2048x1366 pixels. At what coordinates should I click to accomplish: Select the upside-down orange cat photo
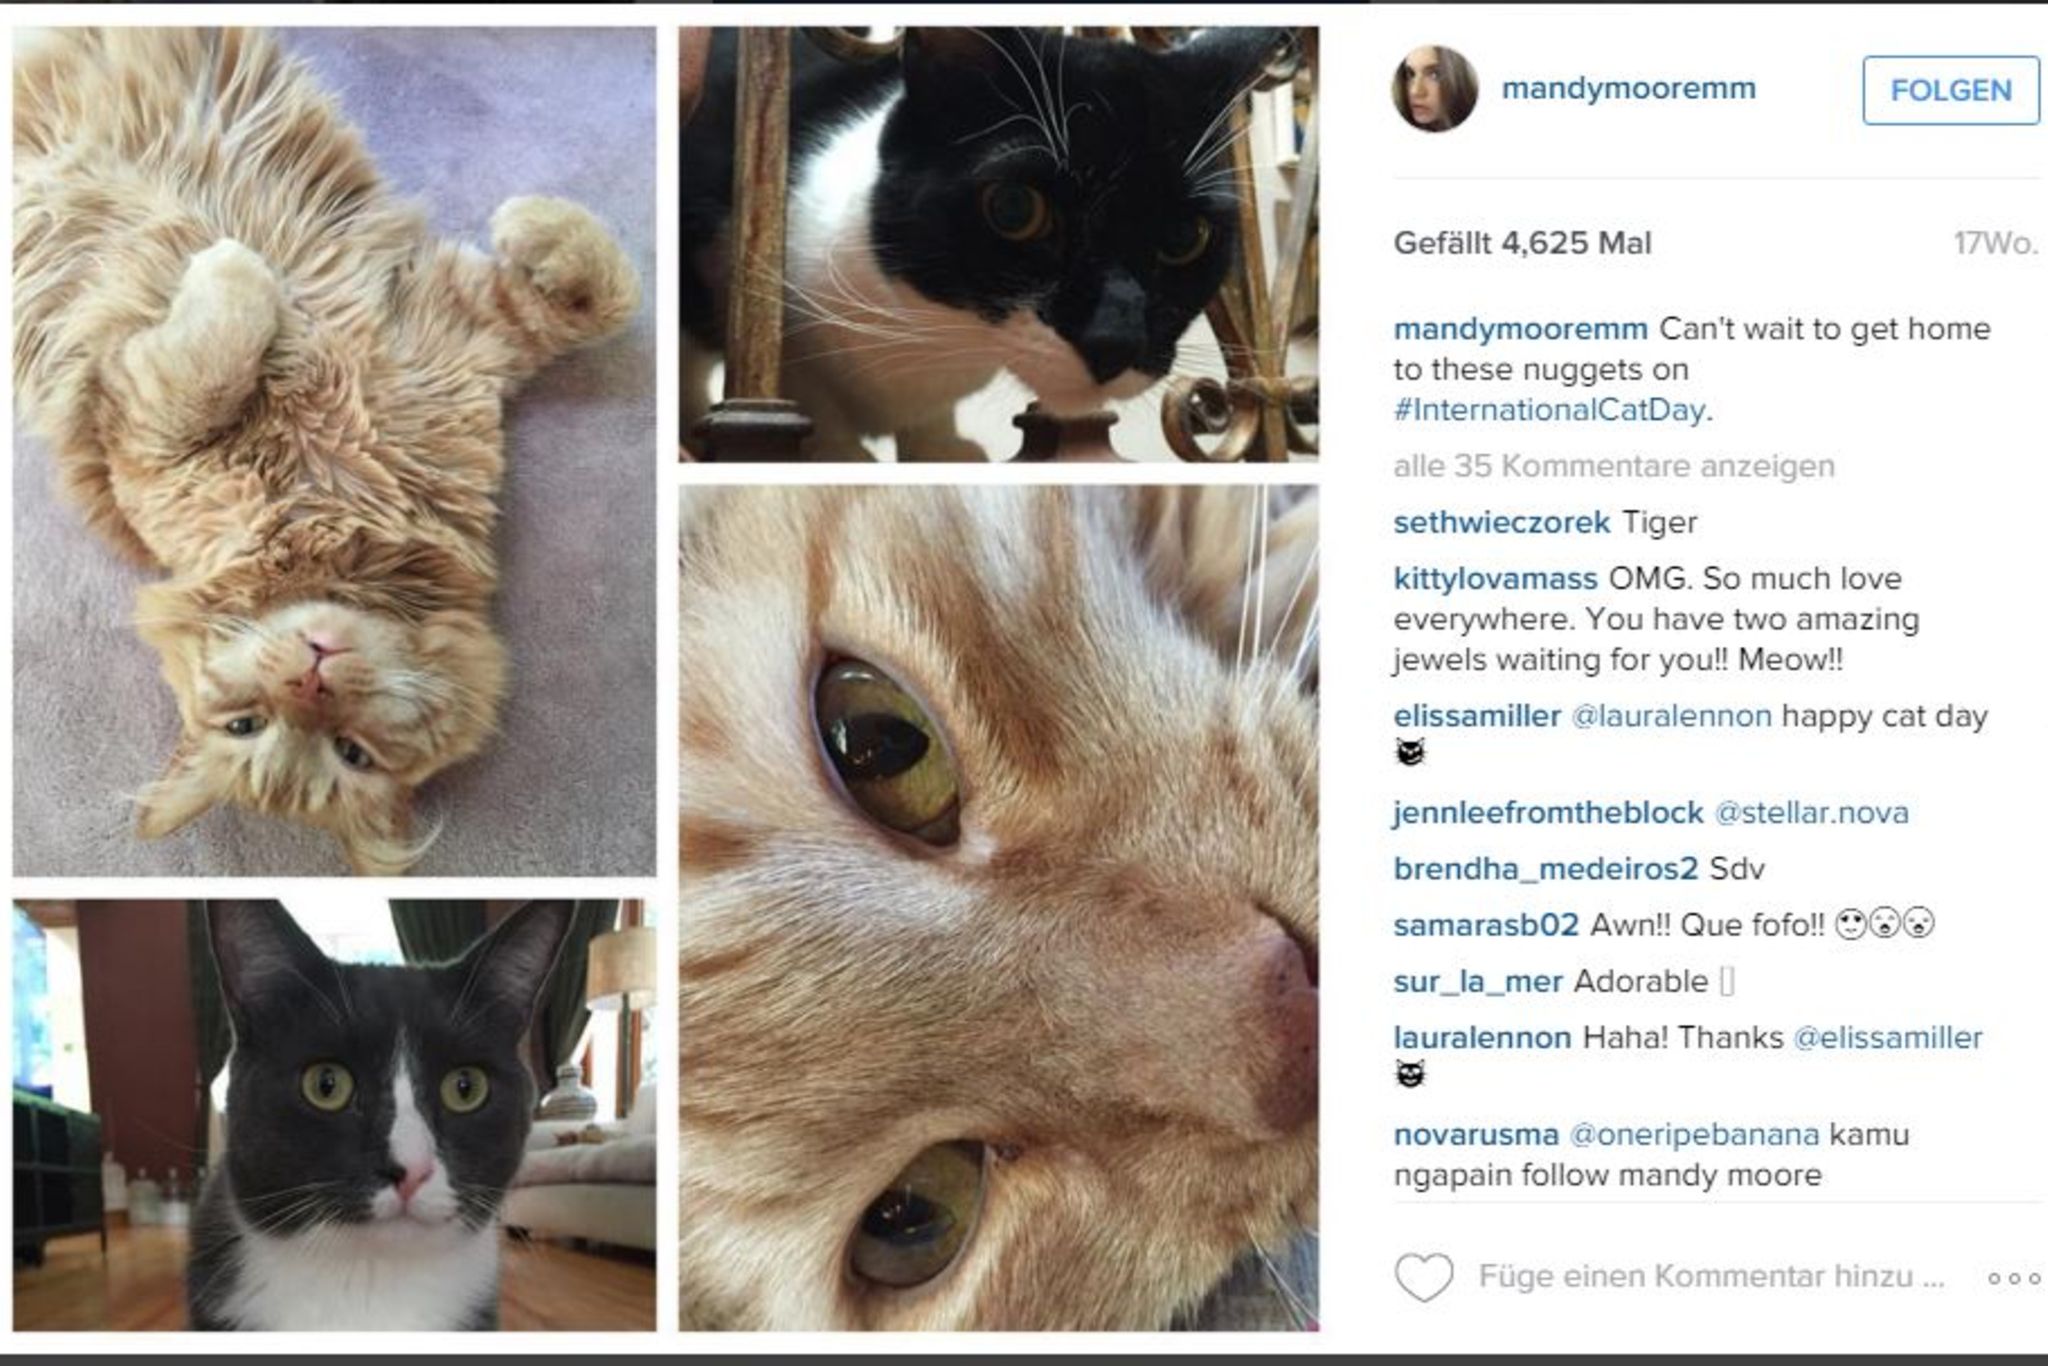point(334,451)
